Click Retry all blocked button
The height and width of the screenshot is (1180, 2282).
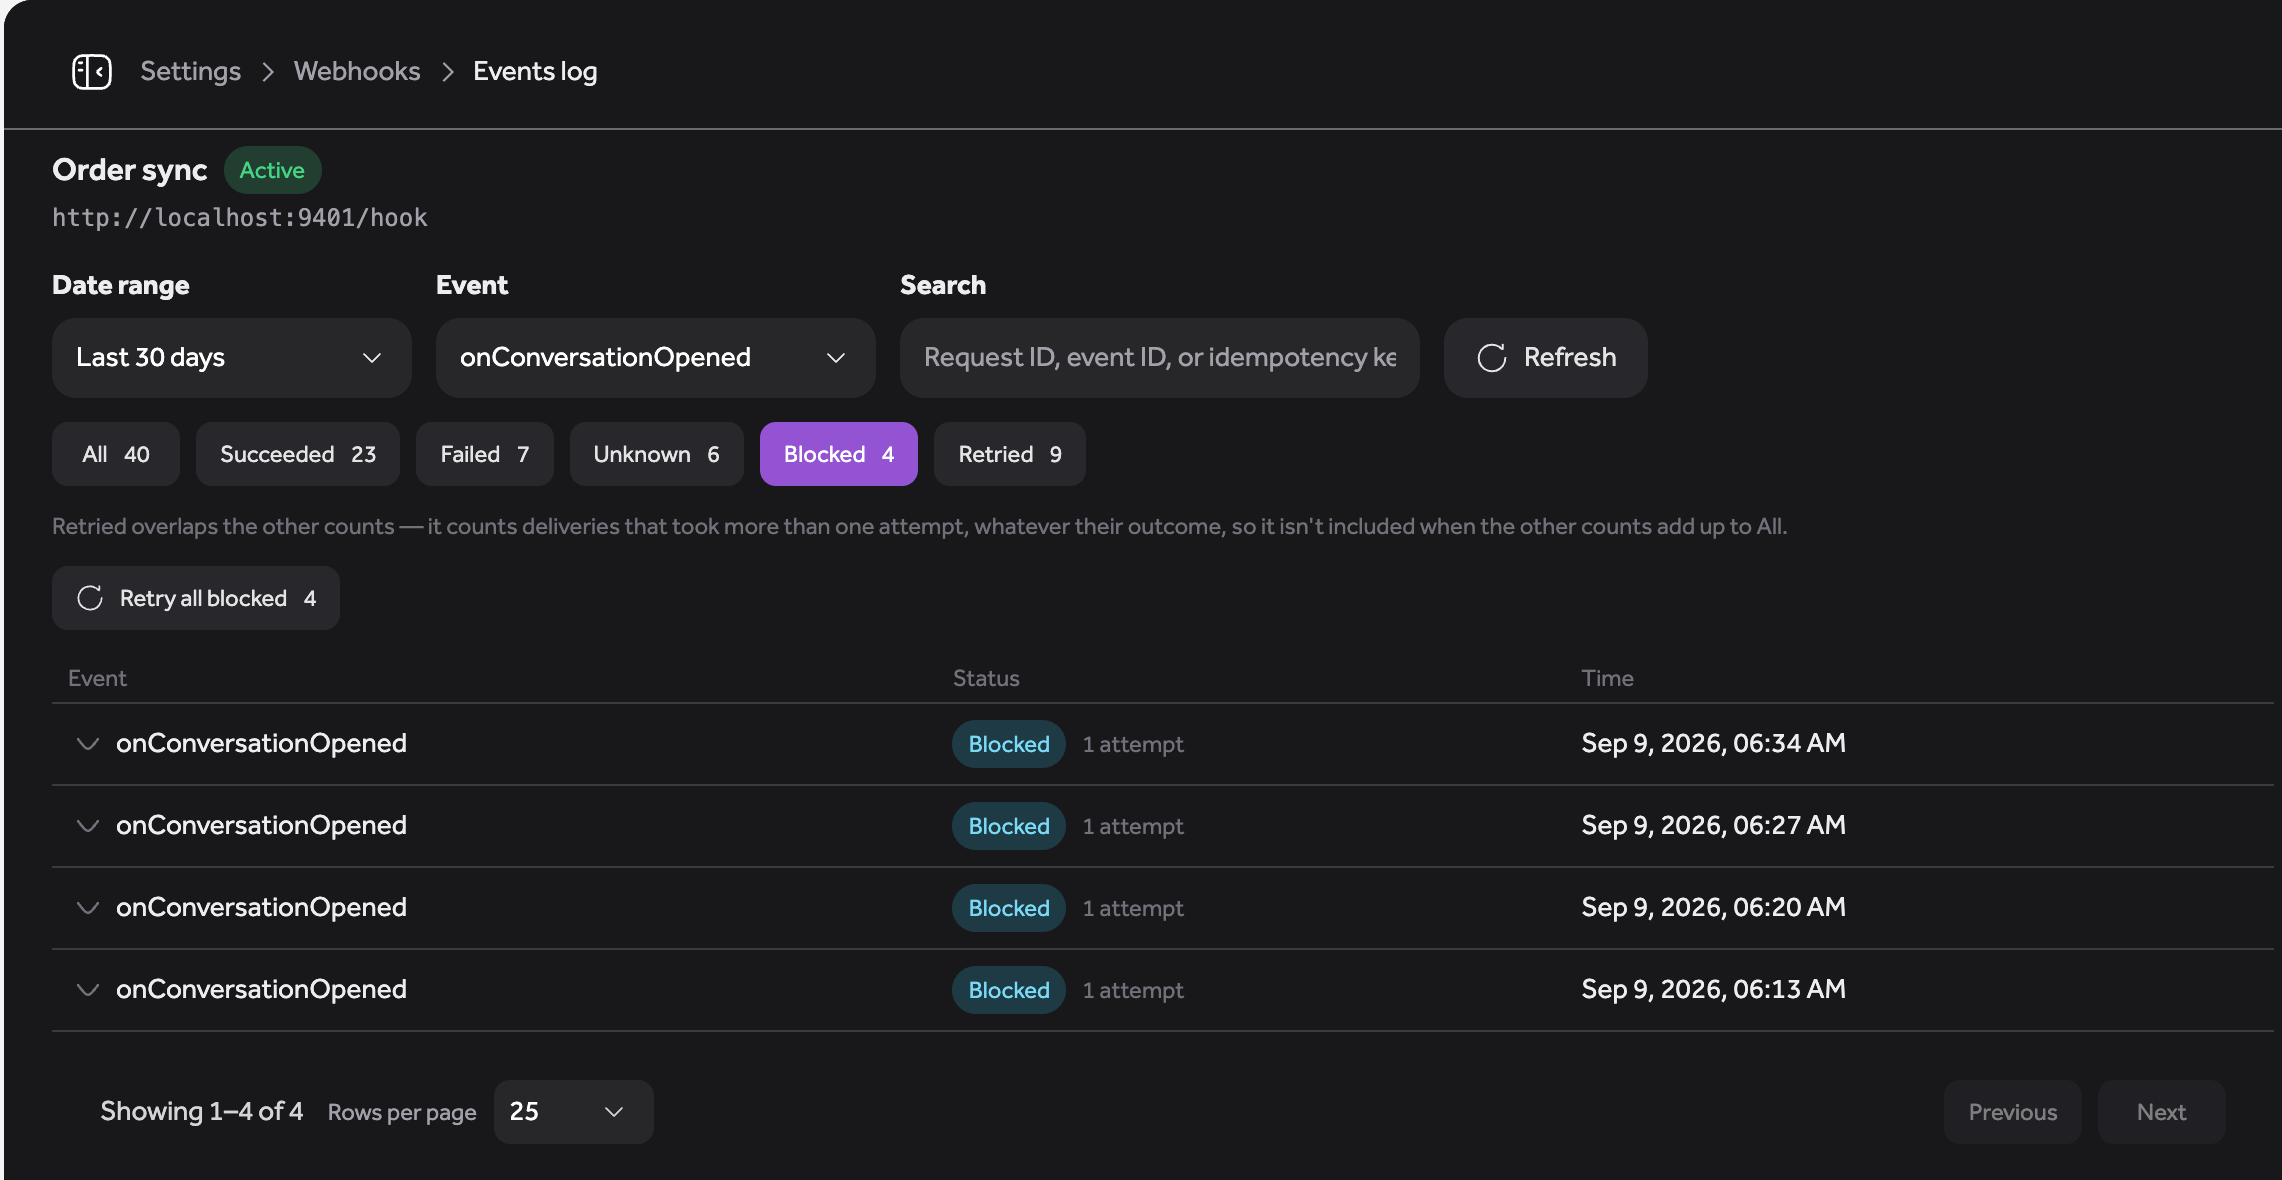tap(196, 598)
